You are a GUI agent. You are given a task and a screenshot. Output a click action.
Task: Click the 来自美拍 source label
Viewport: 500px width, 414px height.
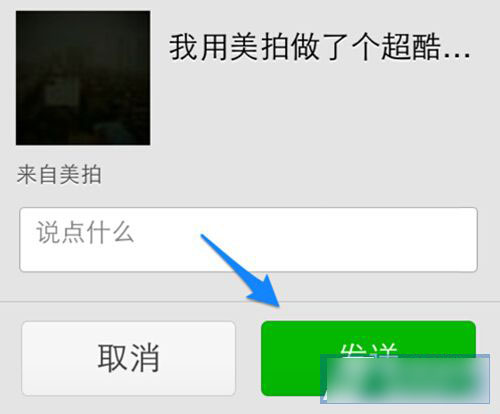pos(59,174)
